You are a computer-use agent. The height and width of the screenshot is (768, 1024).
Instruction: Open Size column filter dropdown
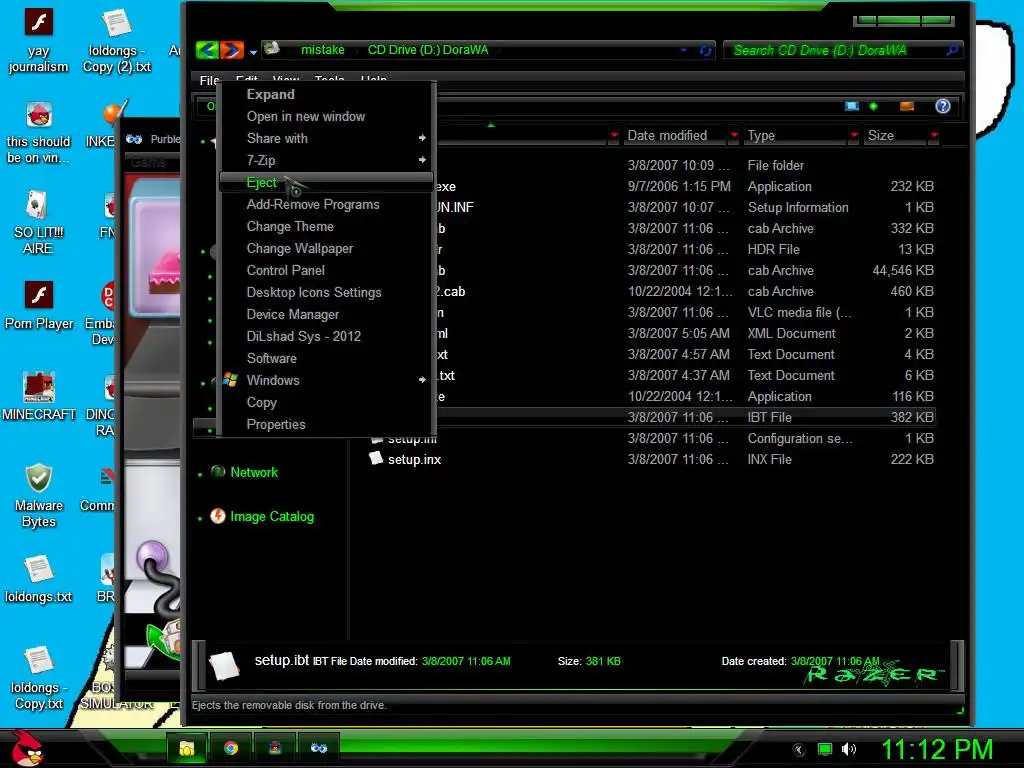click(x=934, y=135)
